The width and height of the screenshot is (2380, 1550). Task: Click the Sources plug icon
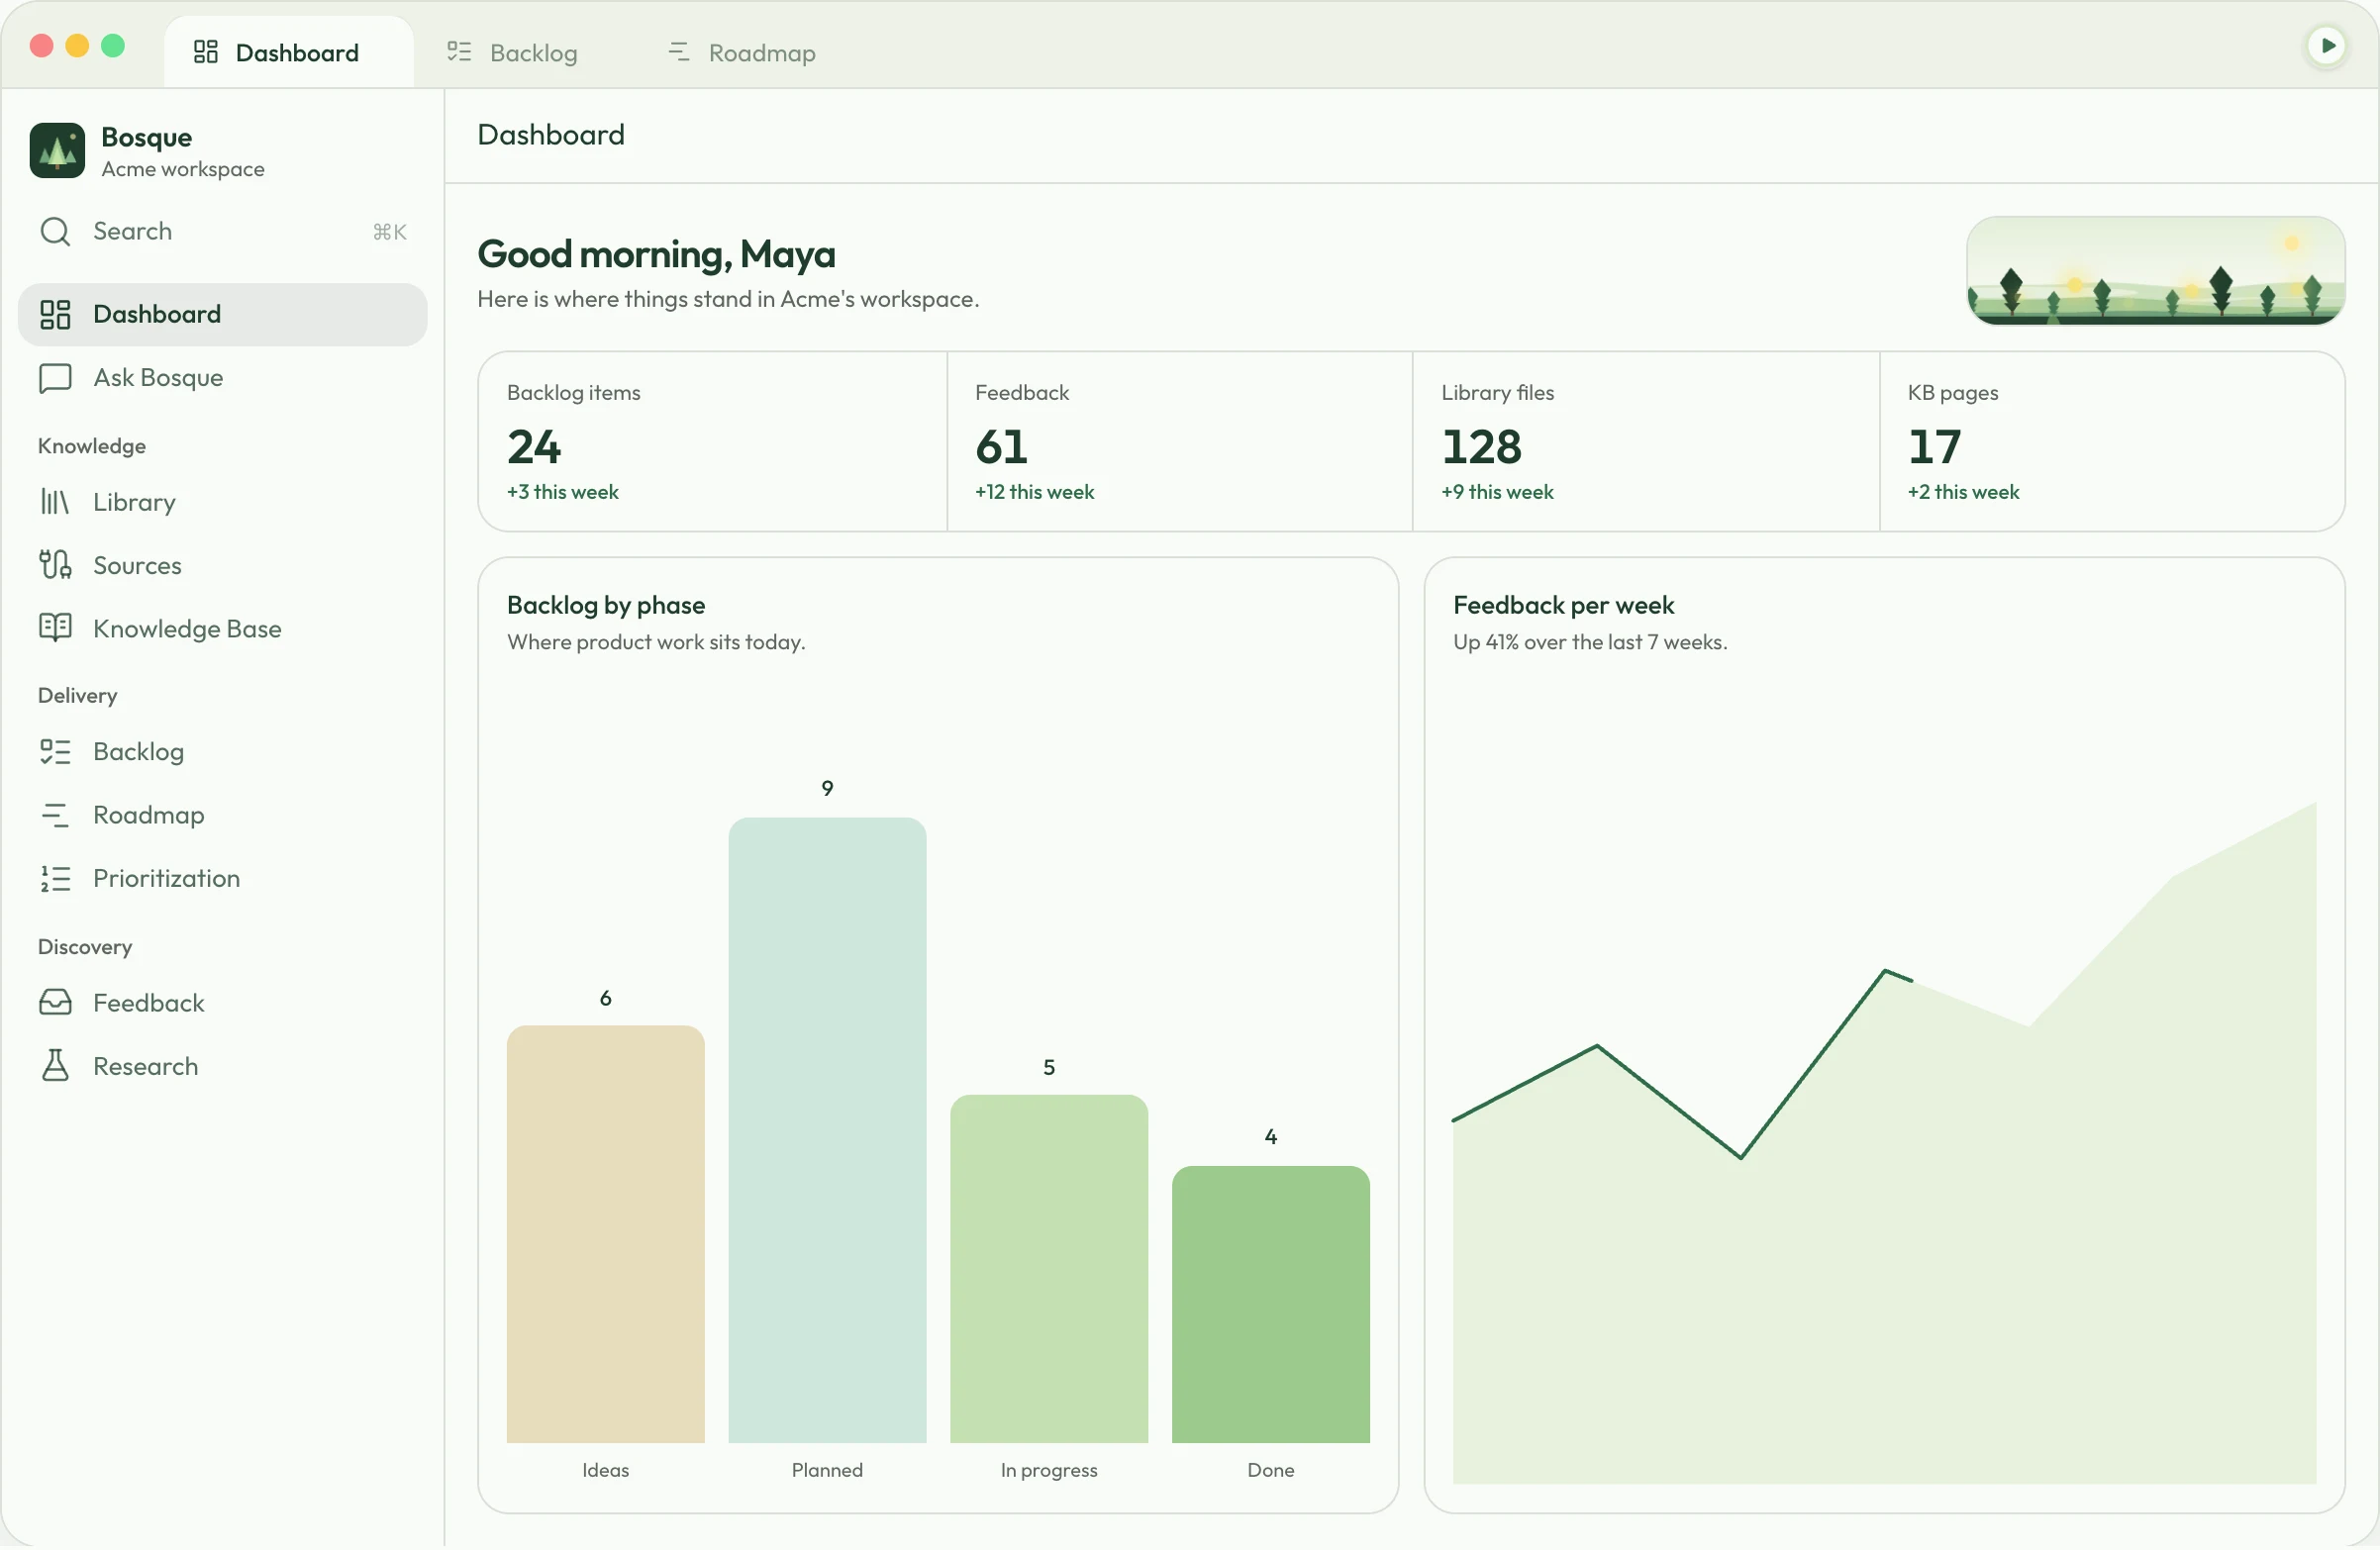(55, 566)
